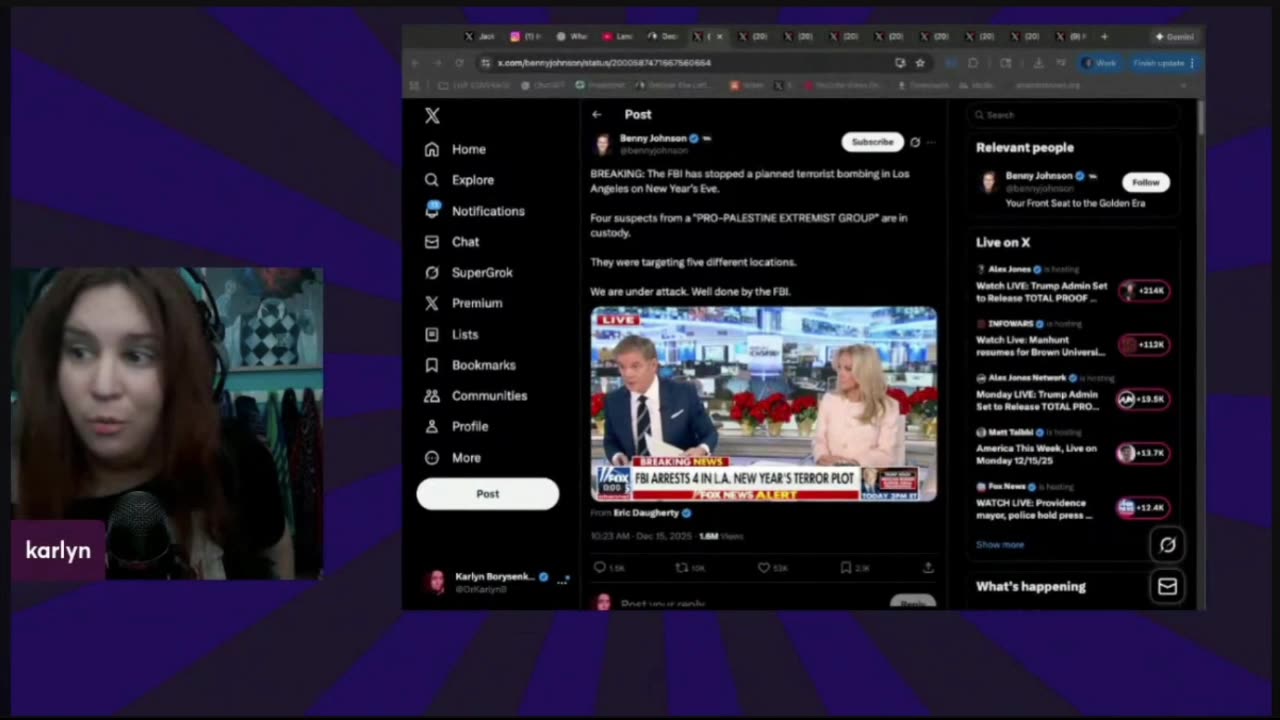This screenshot has width=1280, height=720.
Task: Click Finish update button
Action: point(1163,63)
